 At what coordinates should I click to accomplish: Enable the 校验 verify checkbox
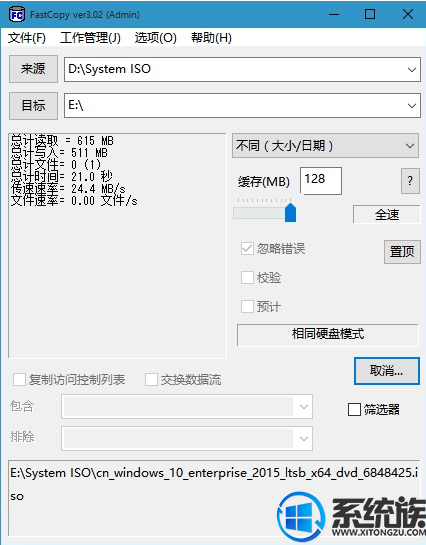click(247, 278)
